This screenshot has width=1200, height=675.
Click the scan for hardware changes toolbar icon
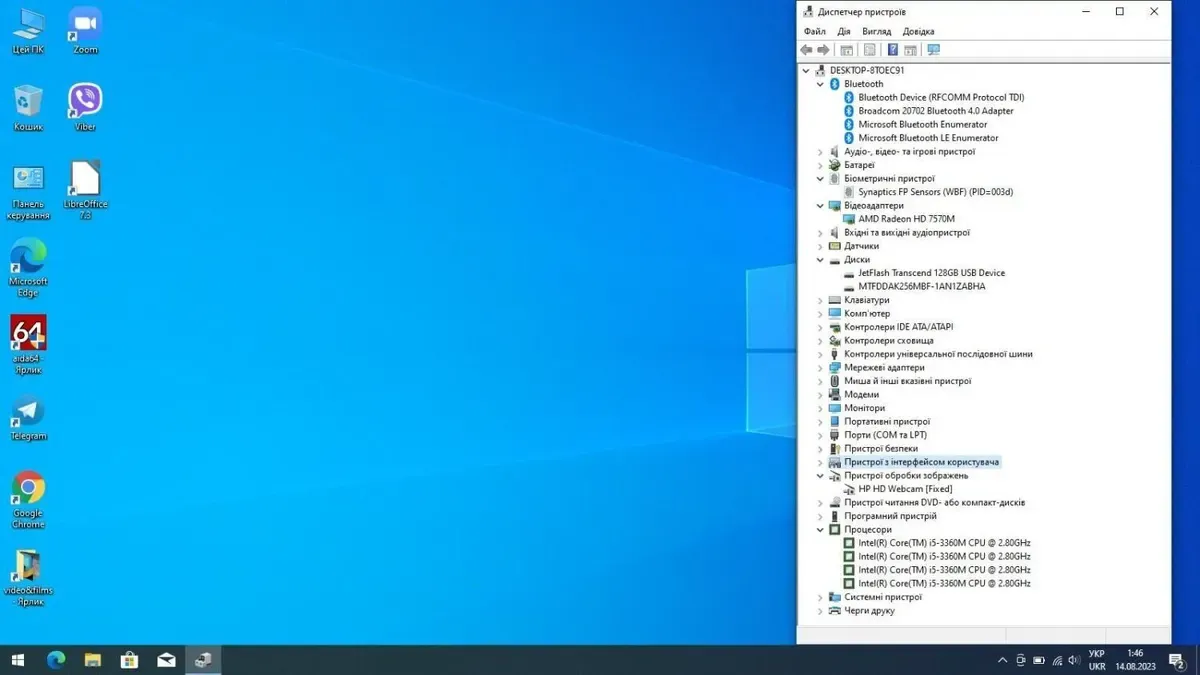[934, 50]
